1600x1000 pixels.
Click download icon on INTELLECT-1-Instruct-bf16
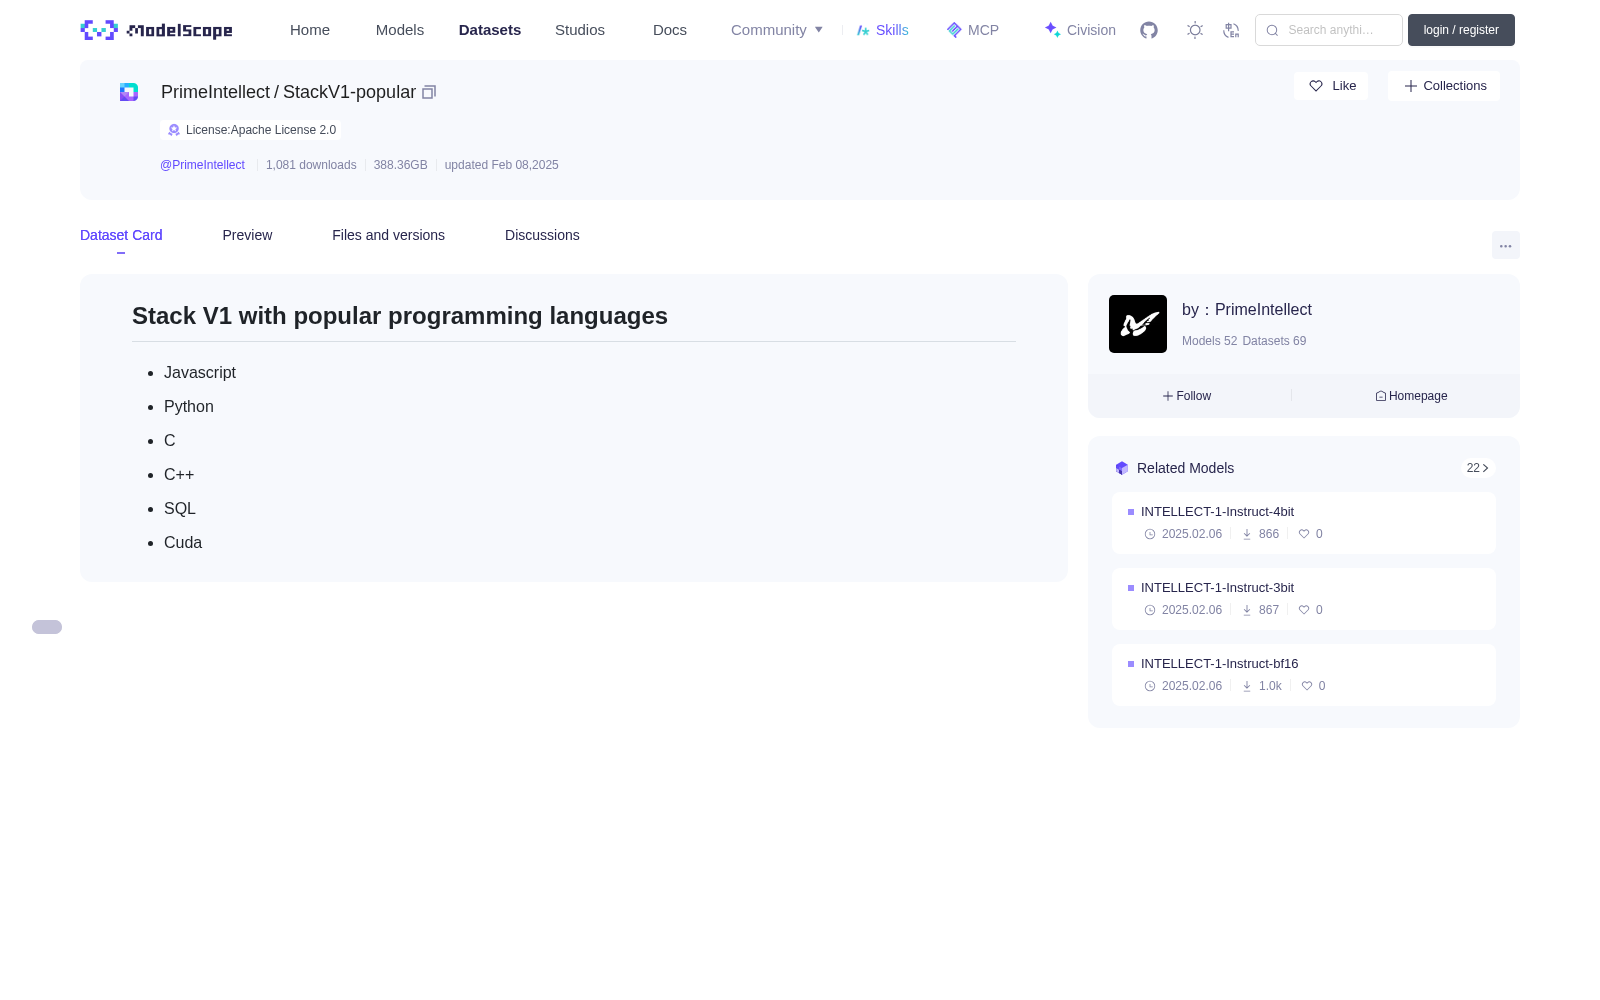pos(1247,686)
